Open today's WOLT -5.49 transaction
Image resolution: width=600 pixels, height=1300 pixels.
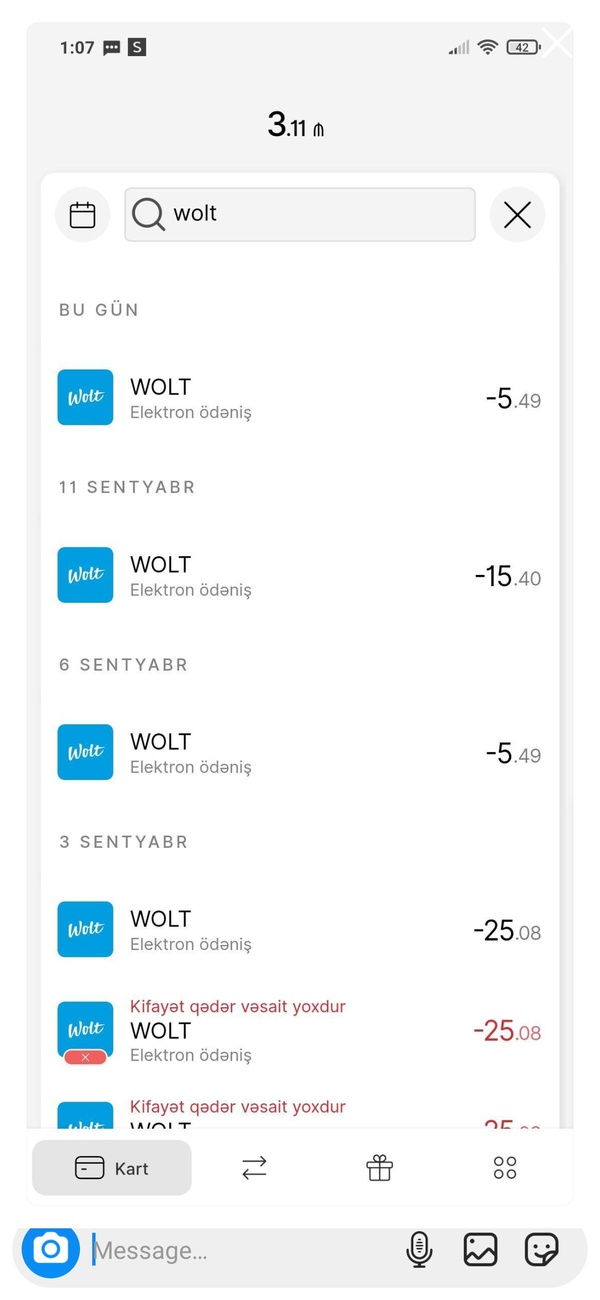pyautogui.click(x=300, y=398)
